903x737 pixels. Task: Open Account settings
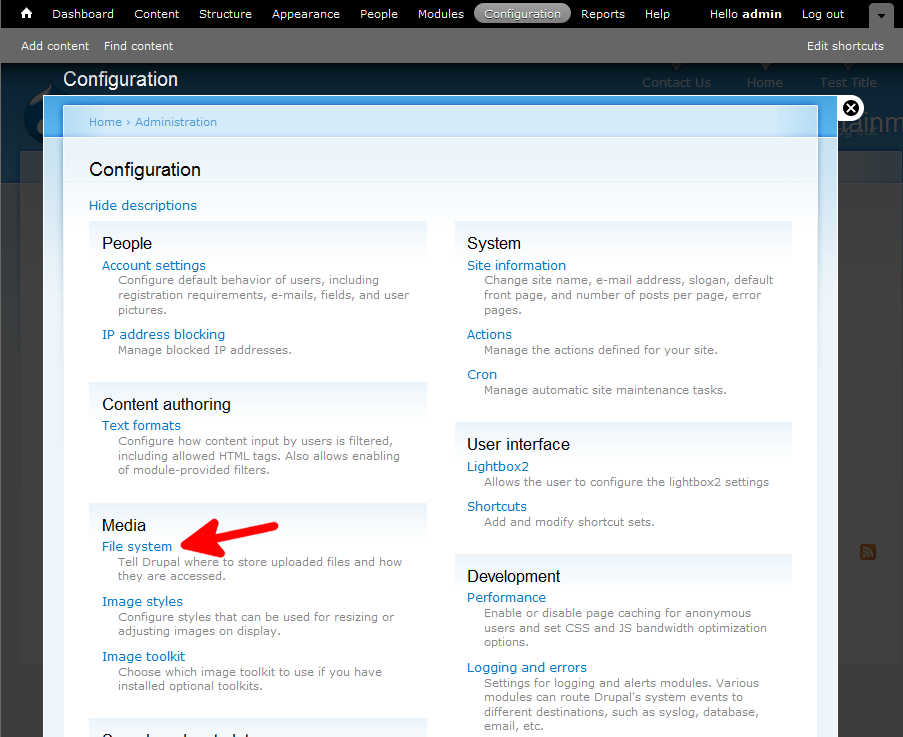[x=154, y=265]
